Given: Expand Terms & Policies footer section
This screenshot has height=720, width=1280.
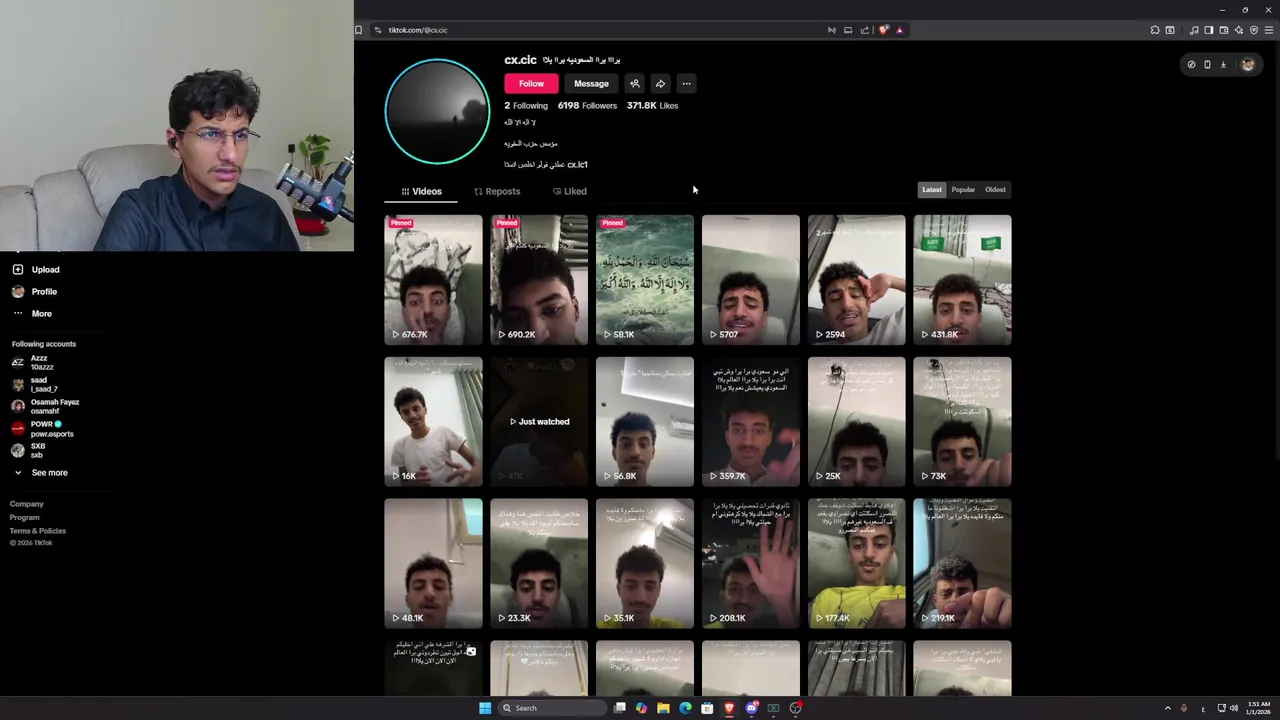Looking at the screenshot, I should [38, 530].
